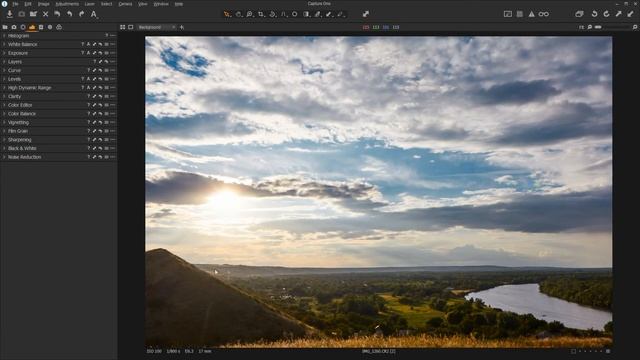Click the Undo arrow in toolbar
The width and height of the screenshot is (640, 360).
point(69,14)
